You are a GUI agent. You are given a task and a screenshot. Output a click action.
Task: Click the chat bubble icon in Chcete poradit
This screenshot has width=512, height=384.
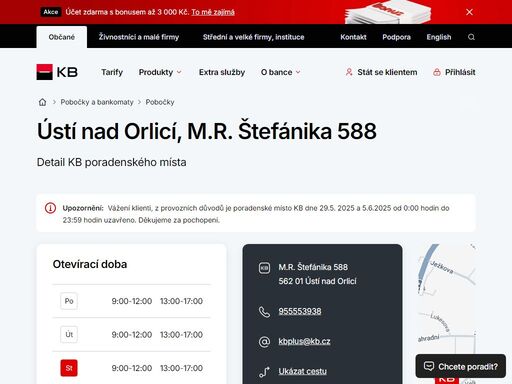[429, 366]
